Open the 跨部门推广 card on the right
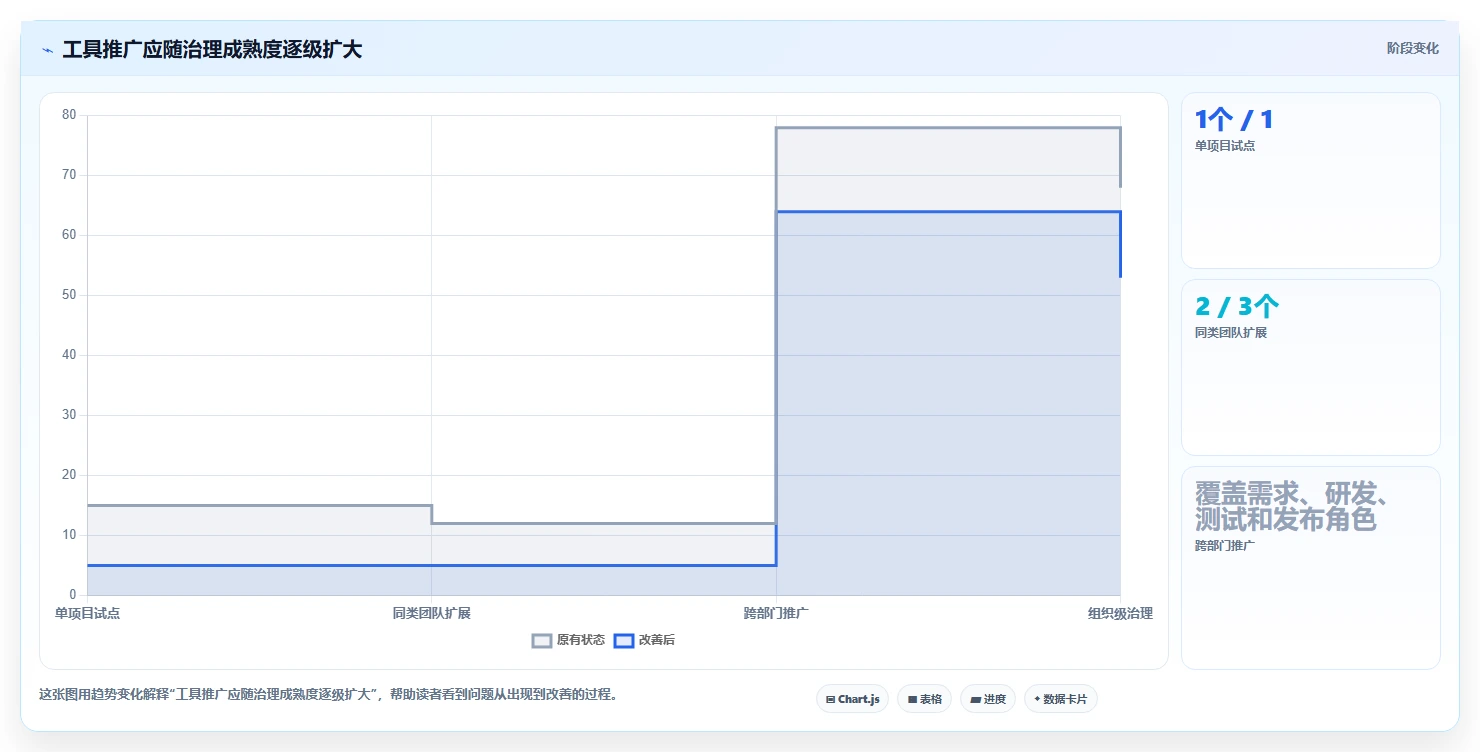The width and height of the screenshot is (1480, 752). 1310,568
